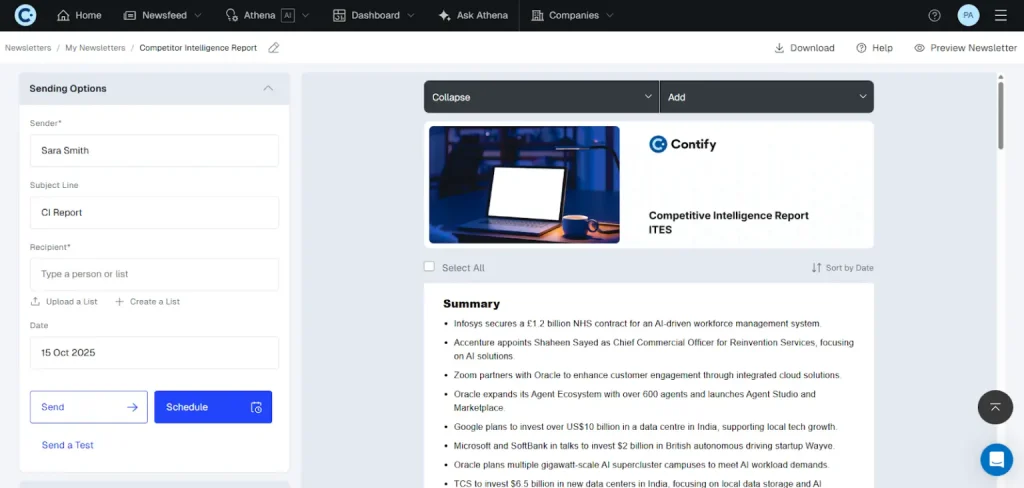This screenshot has height=488, width=1024.
Task: Click the laptop banner image
Action: point(524,185)
